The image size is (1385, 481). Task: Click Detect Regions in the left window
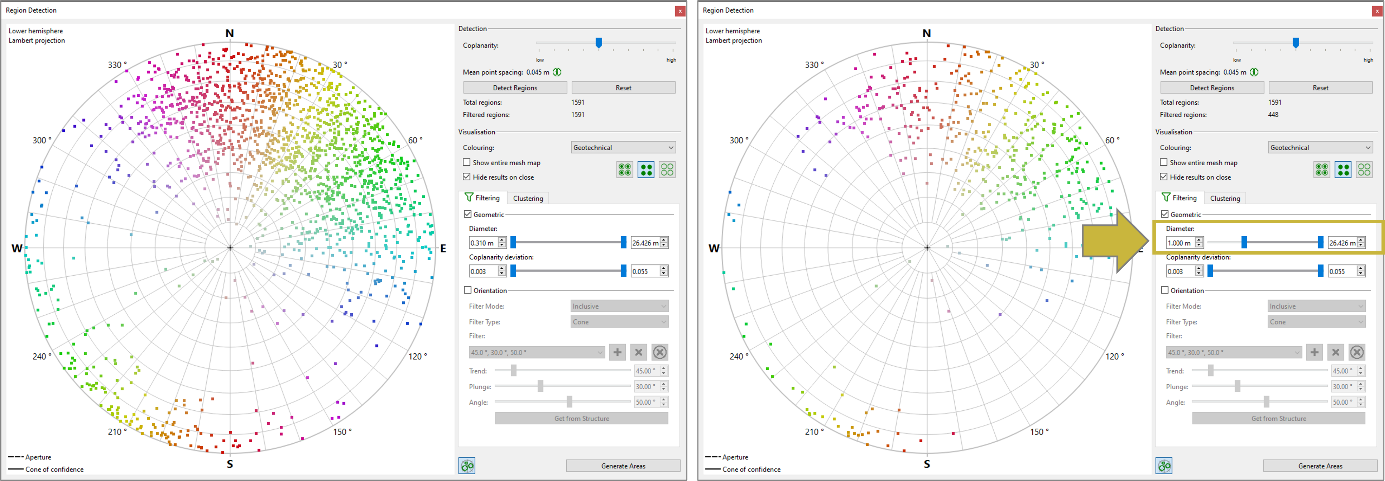pyautogui.click(x=514, y=88)
